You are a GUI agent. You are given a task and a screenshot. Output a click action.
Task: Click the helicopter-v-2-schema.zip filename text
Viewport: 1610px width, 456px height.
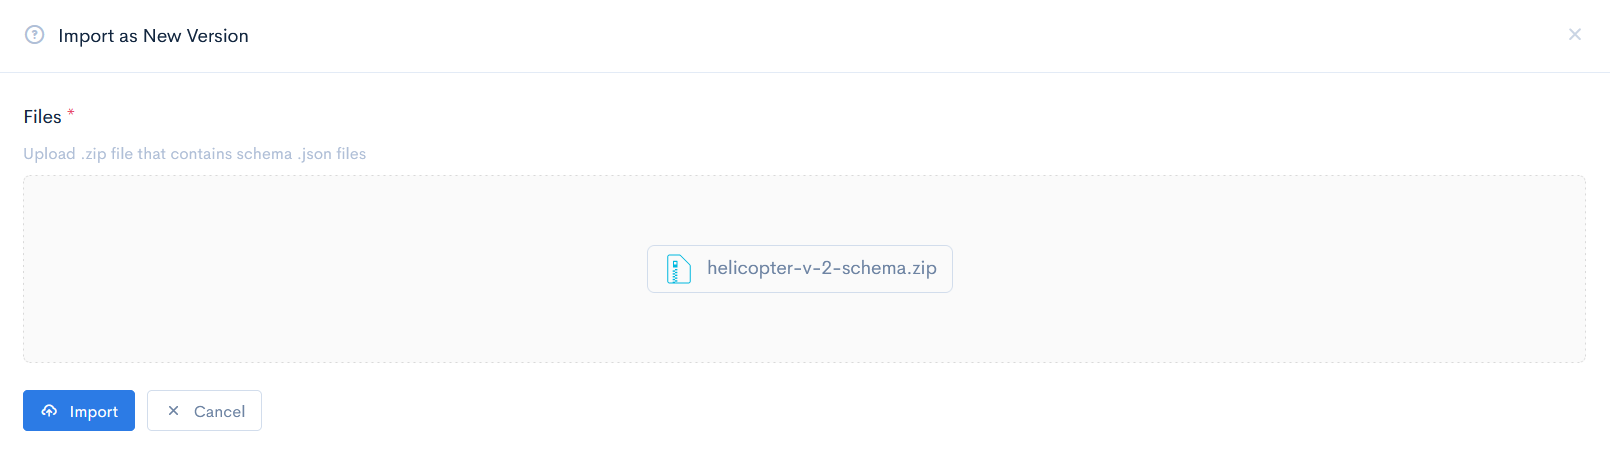[821, 268]
